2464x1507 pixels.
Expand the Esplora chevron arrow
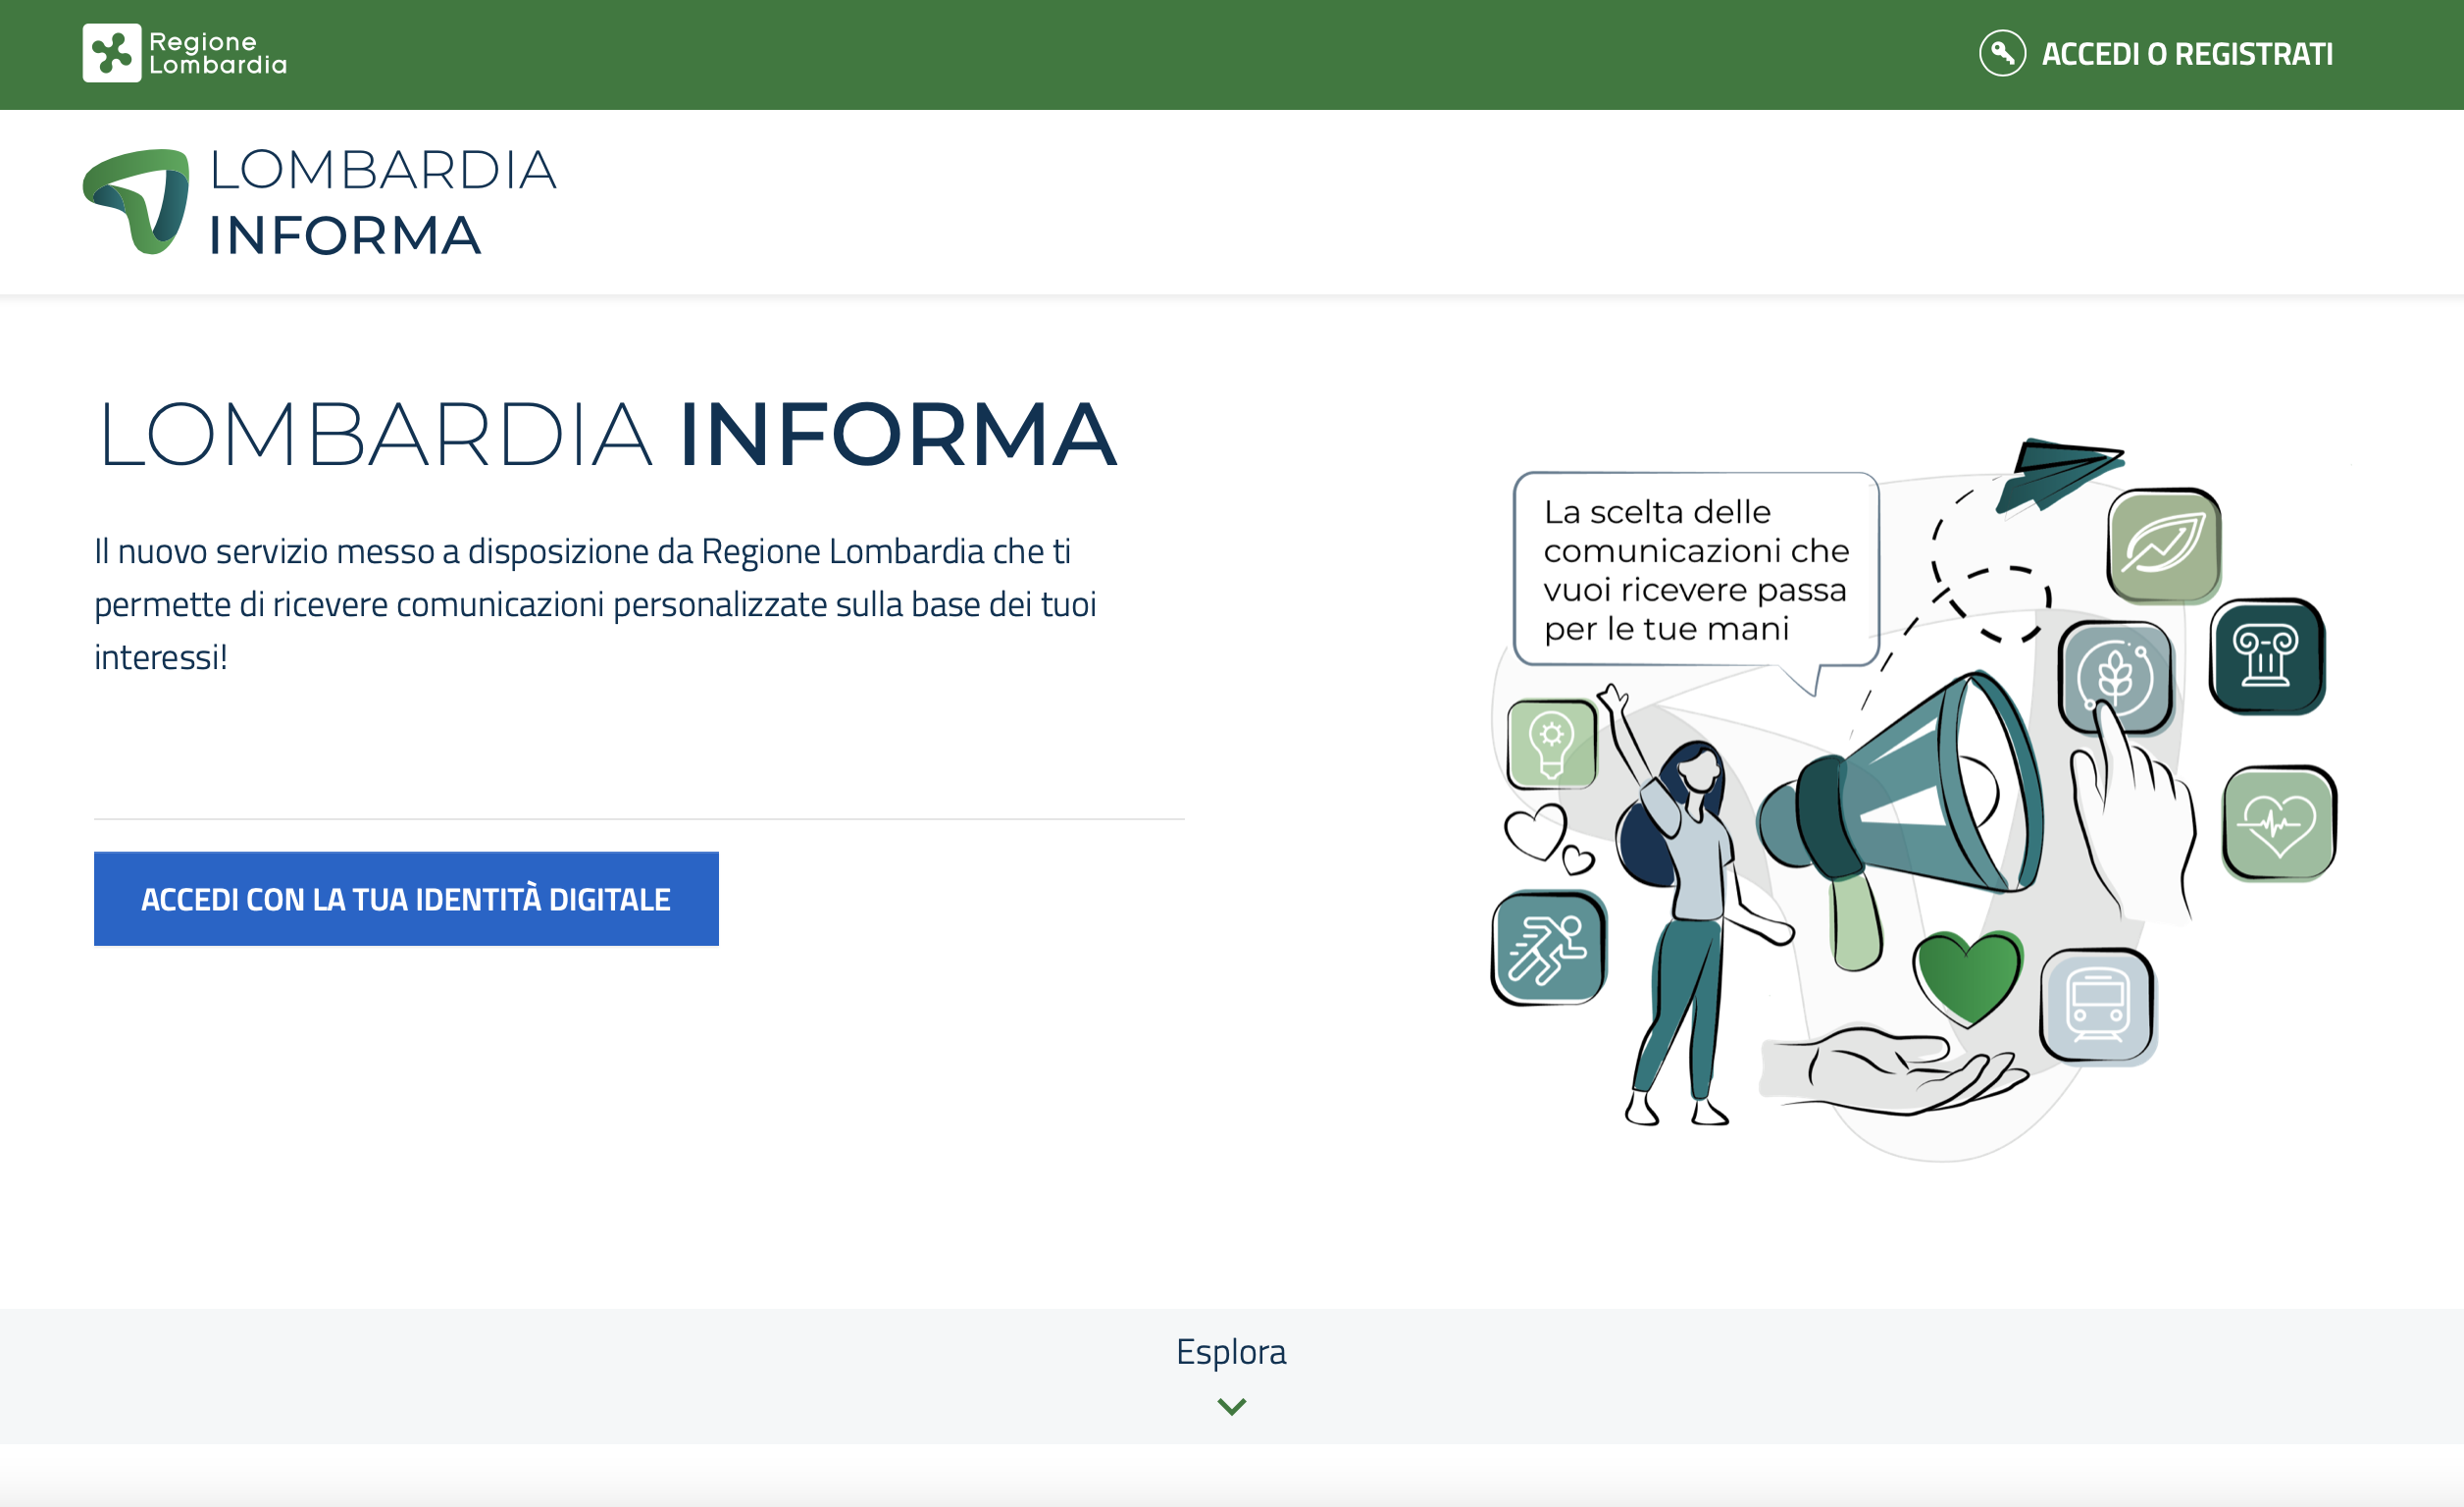coord(1231,1406)
